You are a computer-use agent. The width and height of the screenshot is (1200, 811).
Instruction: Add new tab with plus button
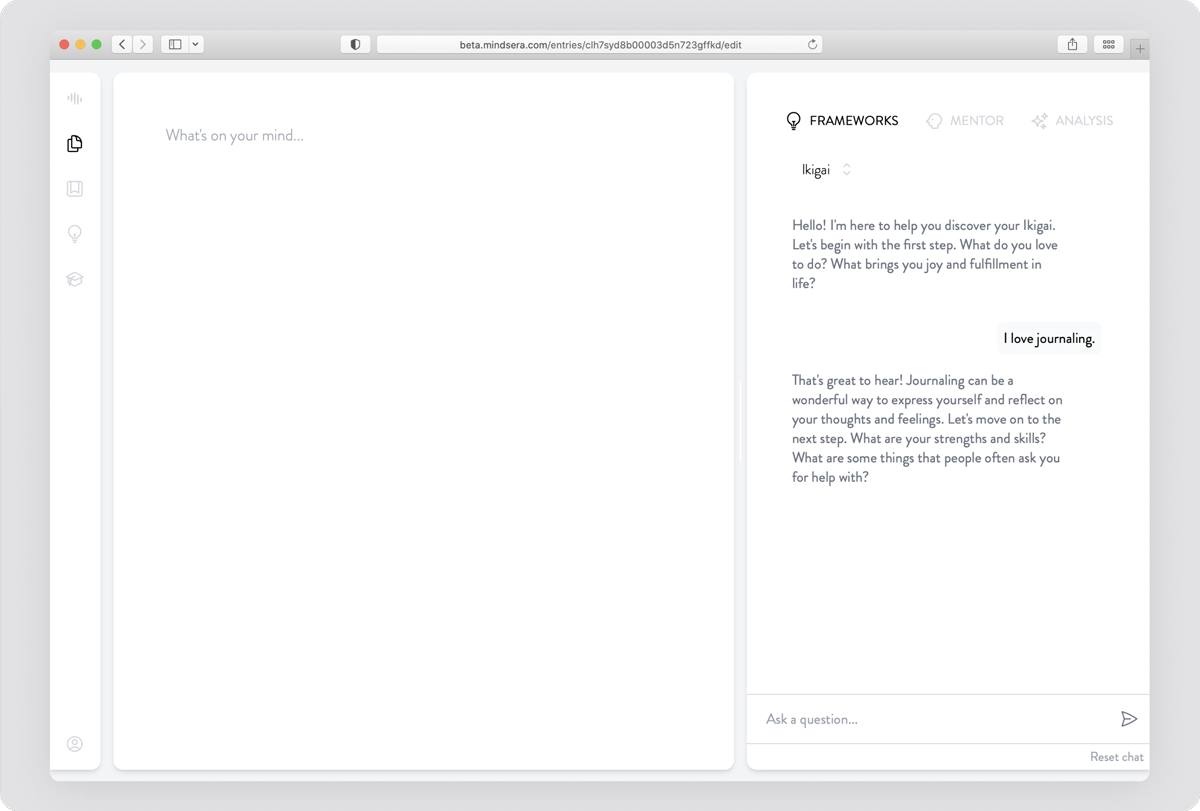[x=1140, y=48]
